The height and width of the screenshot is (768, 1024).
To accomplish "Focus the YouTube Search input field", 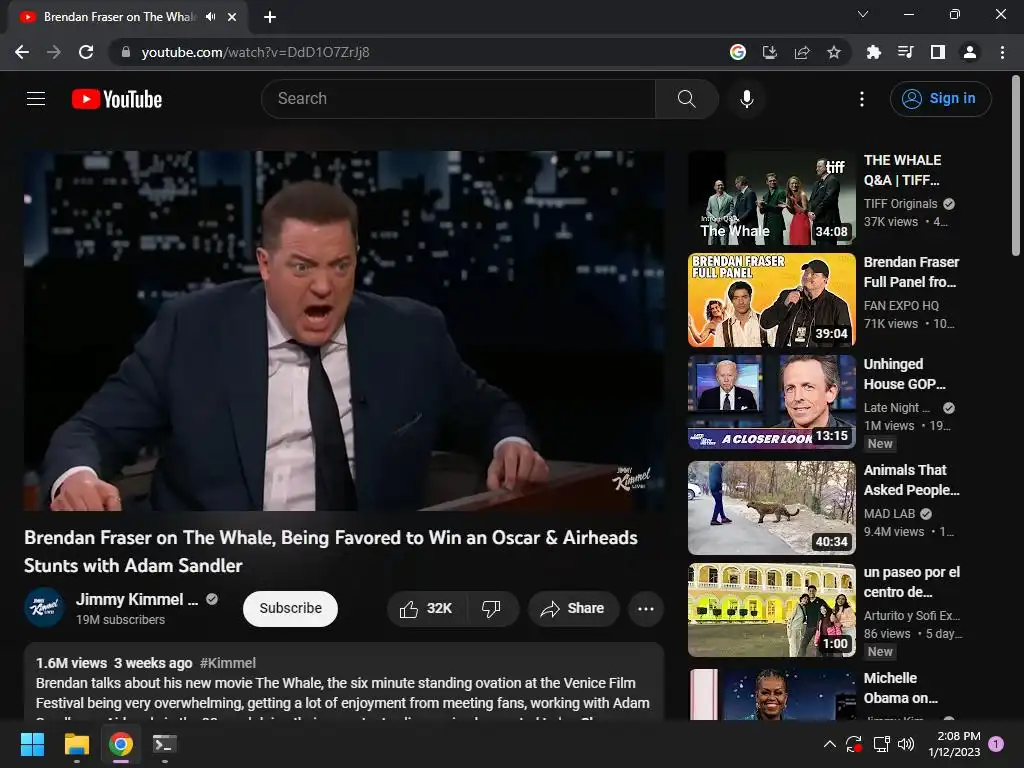I will (x=458, y=99).
